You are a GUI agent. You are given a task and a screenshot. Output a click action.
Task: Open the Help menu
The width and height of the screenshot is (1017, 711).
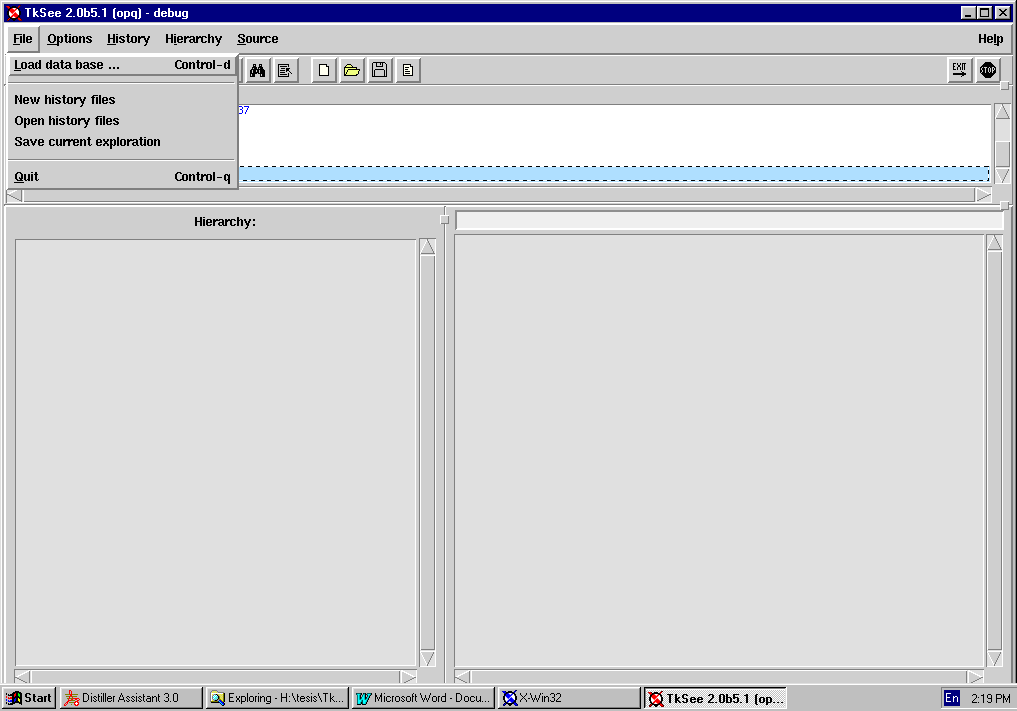[x=990, y=39]
